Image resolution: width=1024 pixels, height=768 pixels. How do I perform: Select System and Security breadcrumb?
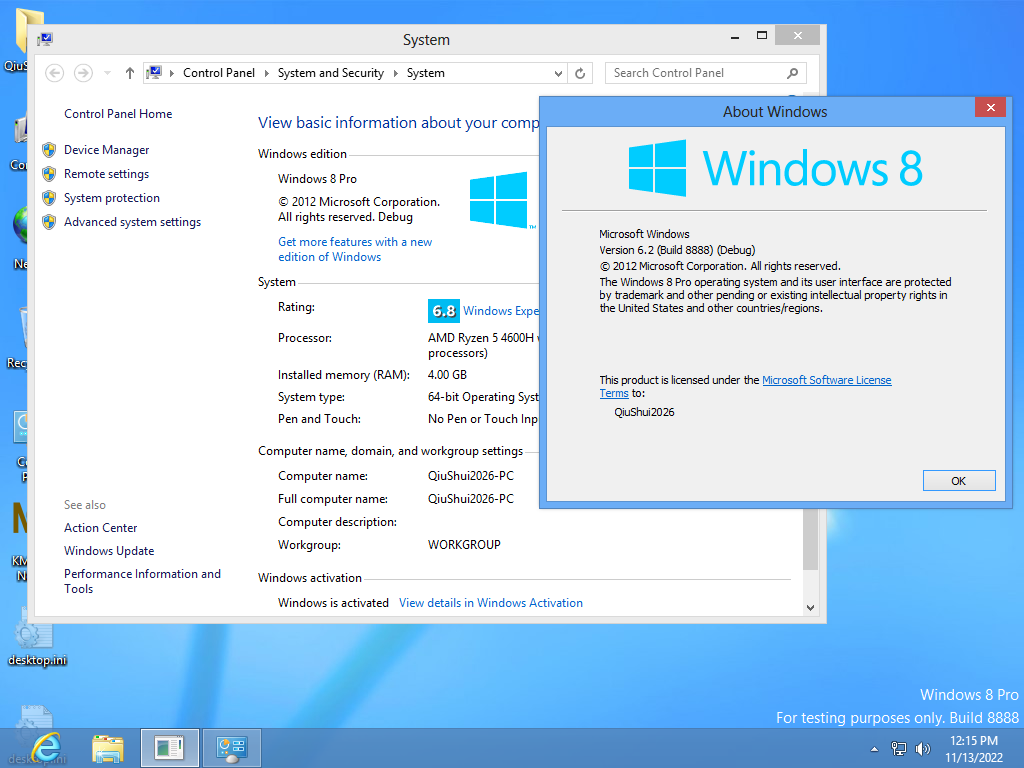tap(330, 73)
